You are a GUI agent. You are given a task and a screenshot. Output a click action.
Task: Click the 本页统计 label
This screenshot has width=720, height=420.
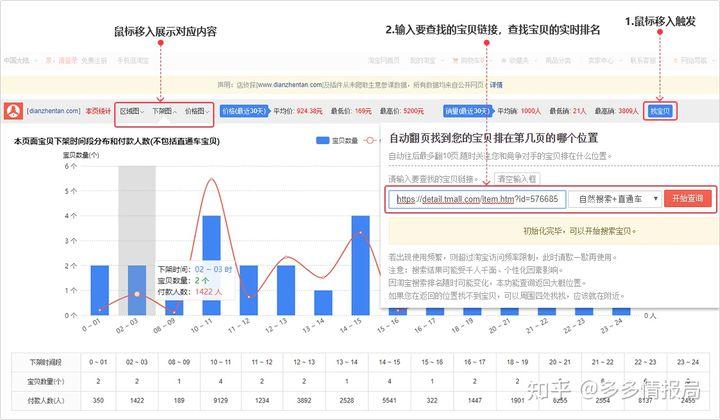[x=98, y=111]
